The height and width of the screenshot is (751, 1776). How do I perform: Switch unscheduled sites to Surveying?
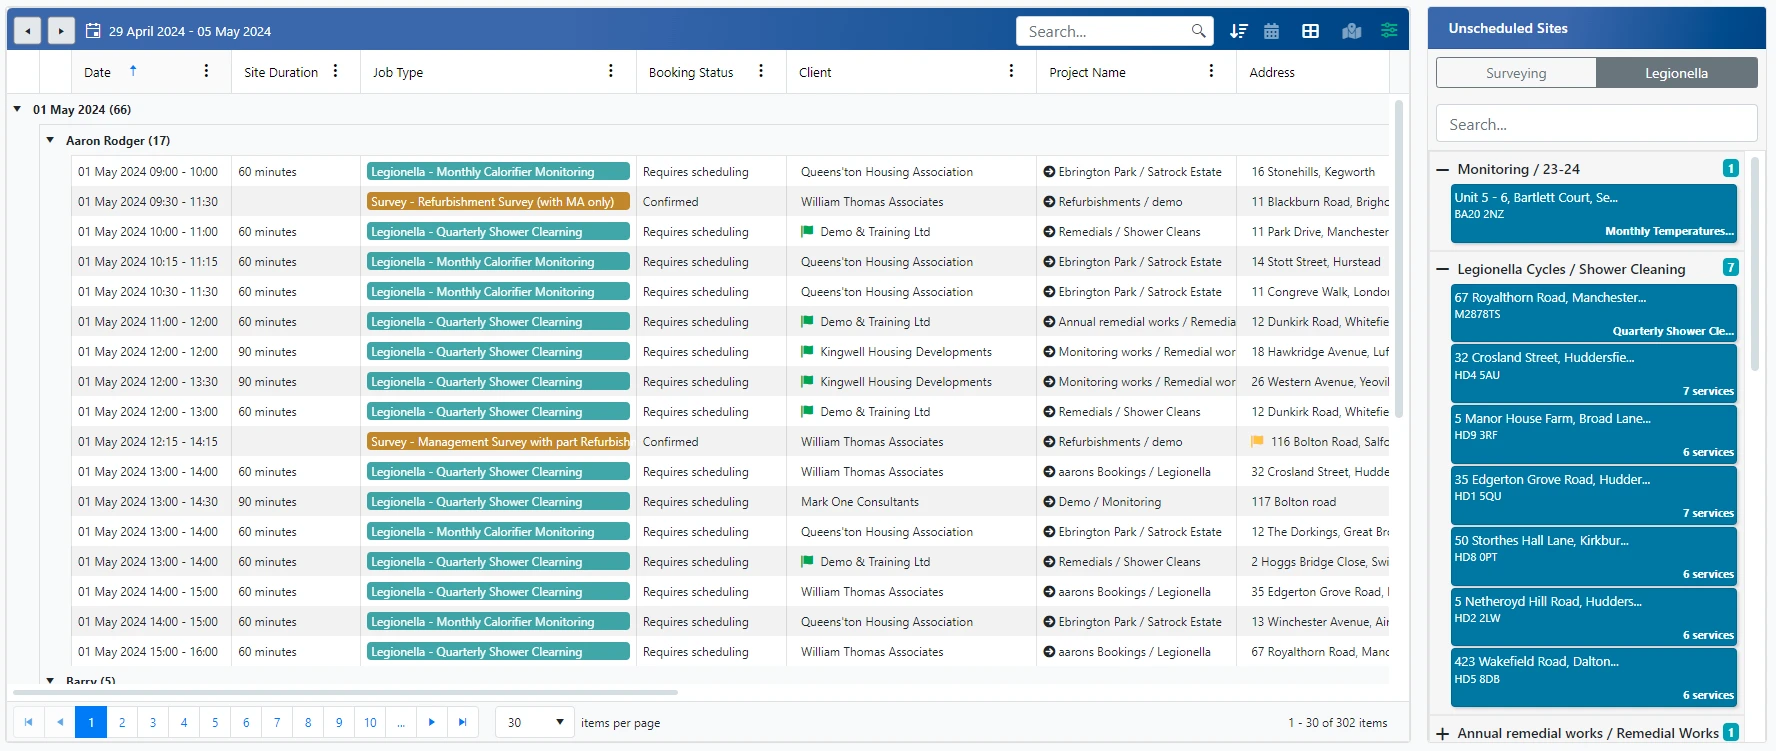1515,73
